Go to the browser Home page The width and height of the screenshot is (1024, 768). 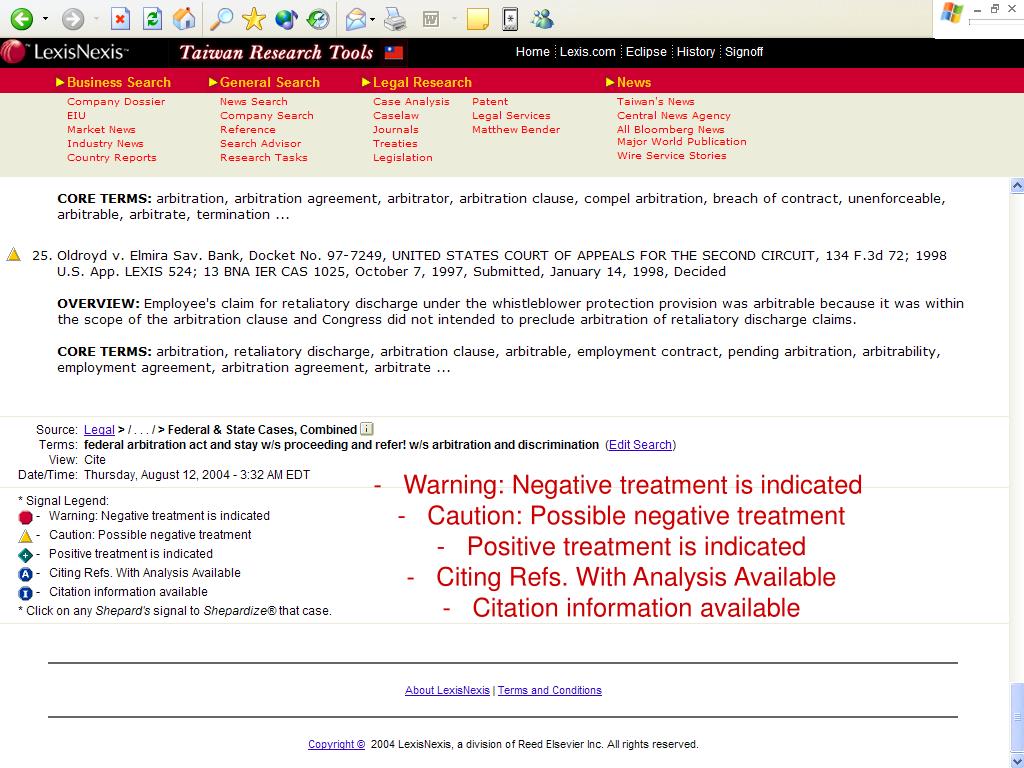tap(184, 18)
